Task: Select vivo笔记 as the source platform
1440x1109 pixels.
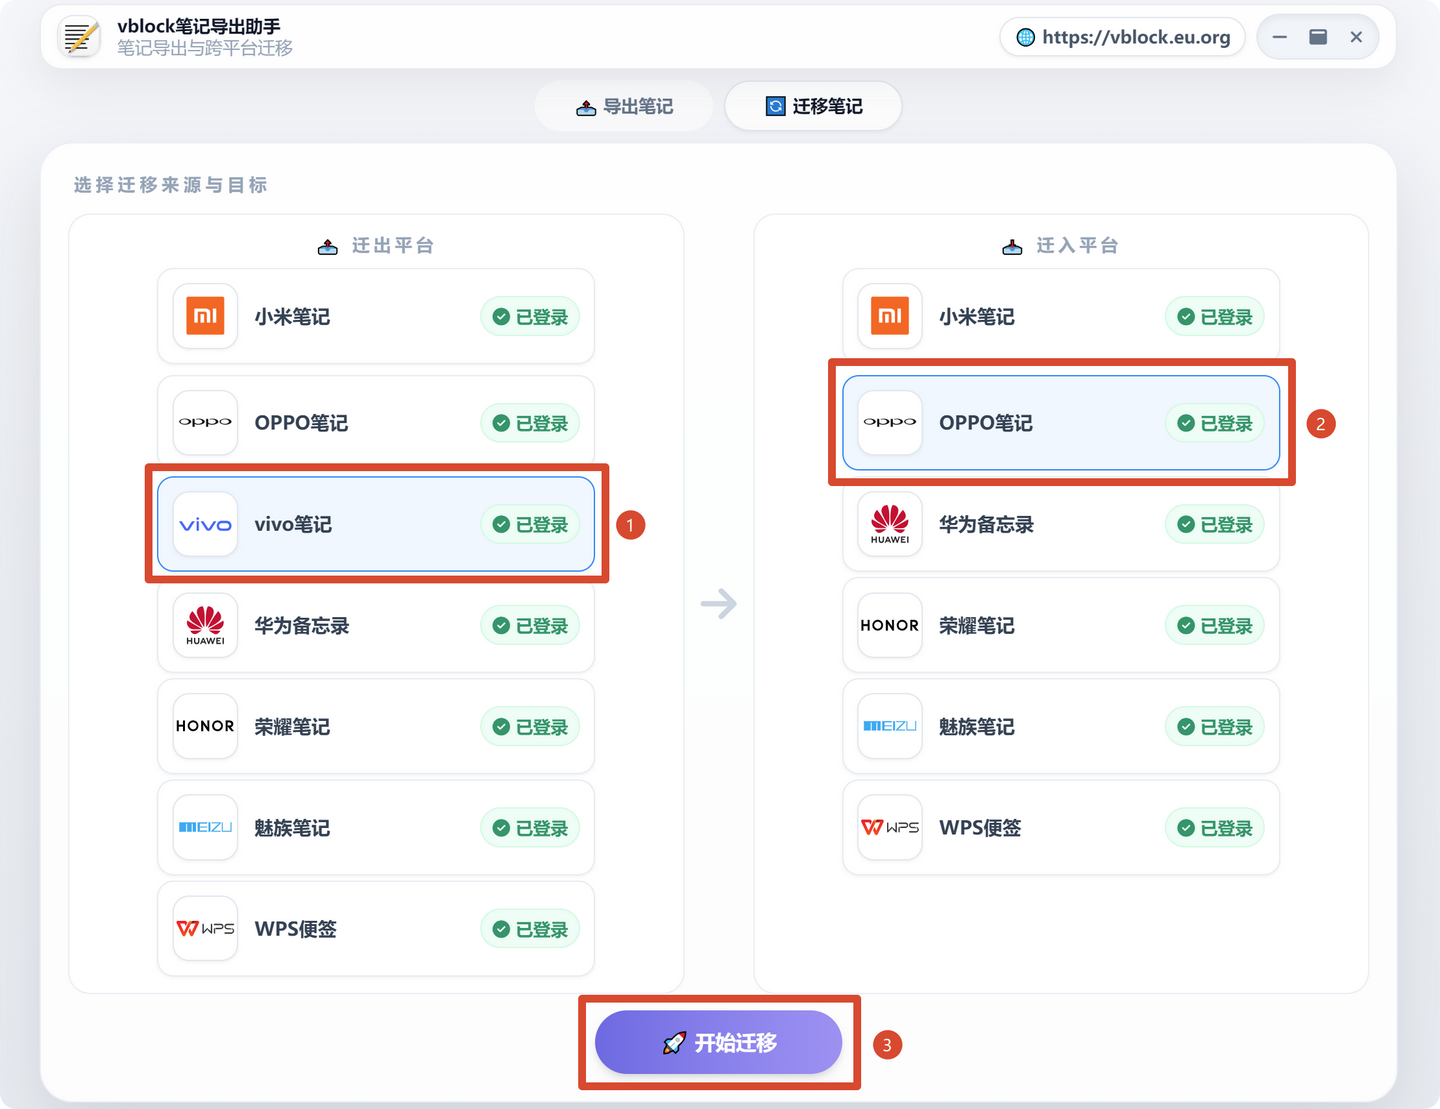Action: click(376, 524)
